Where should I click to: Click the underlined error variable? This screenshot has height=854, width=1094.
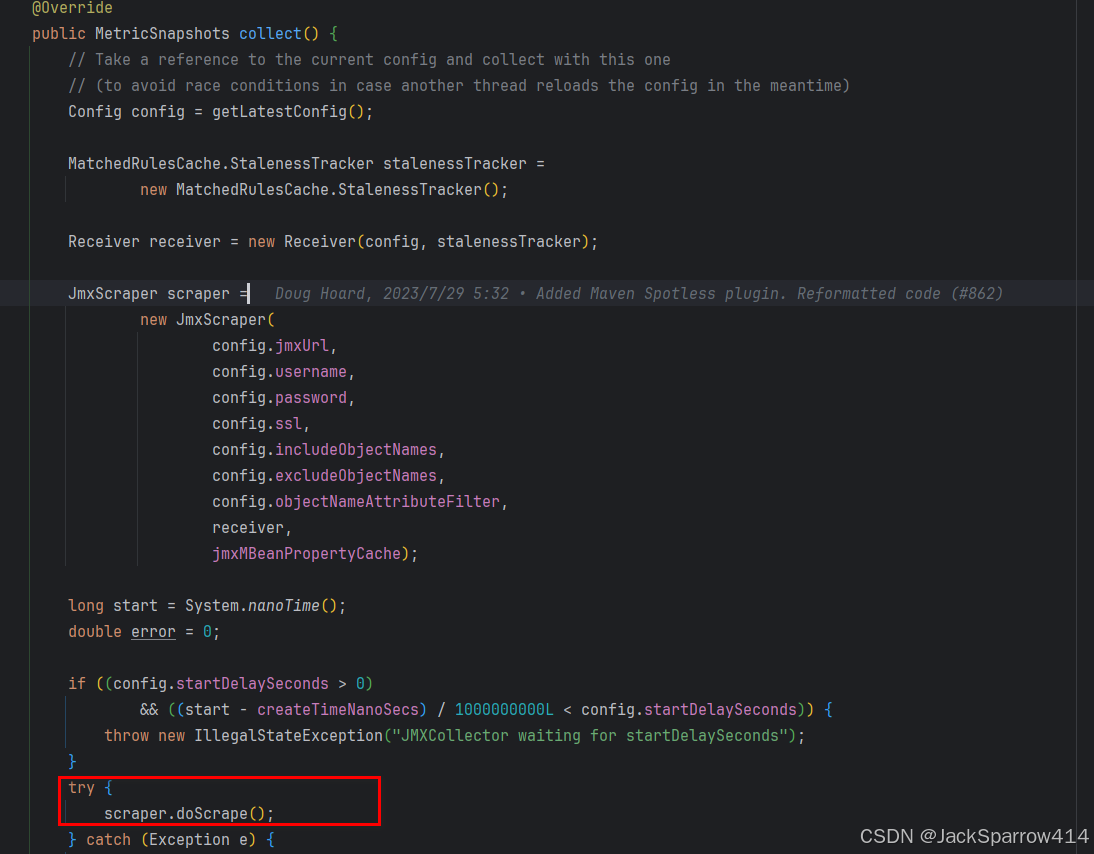pos(153,632)
